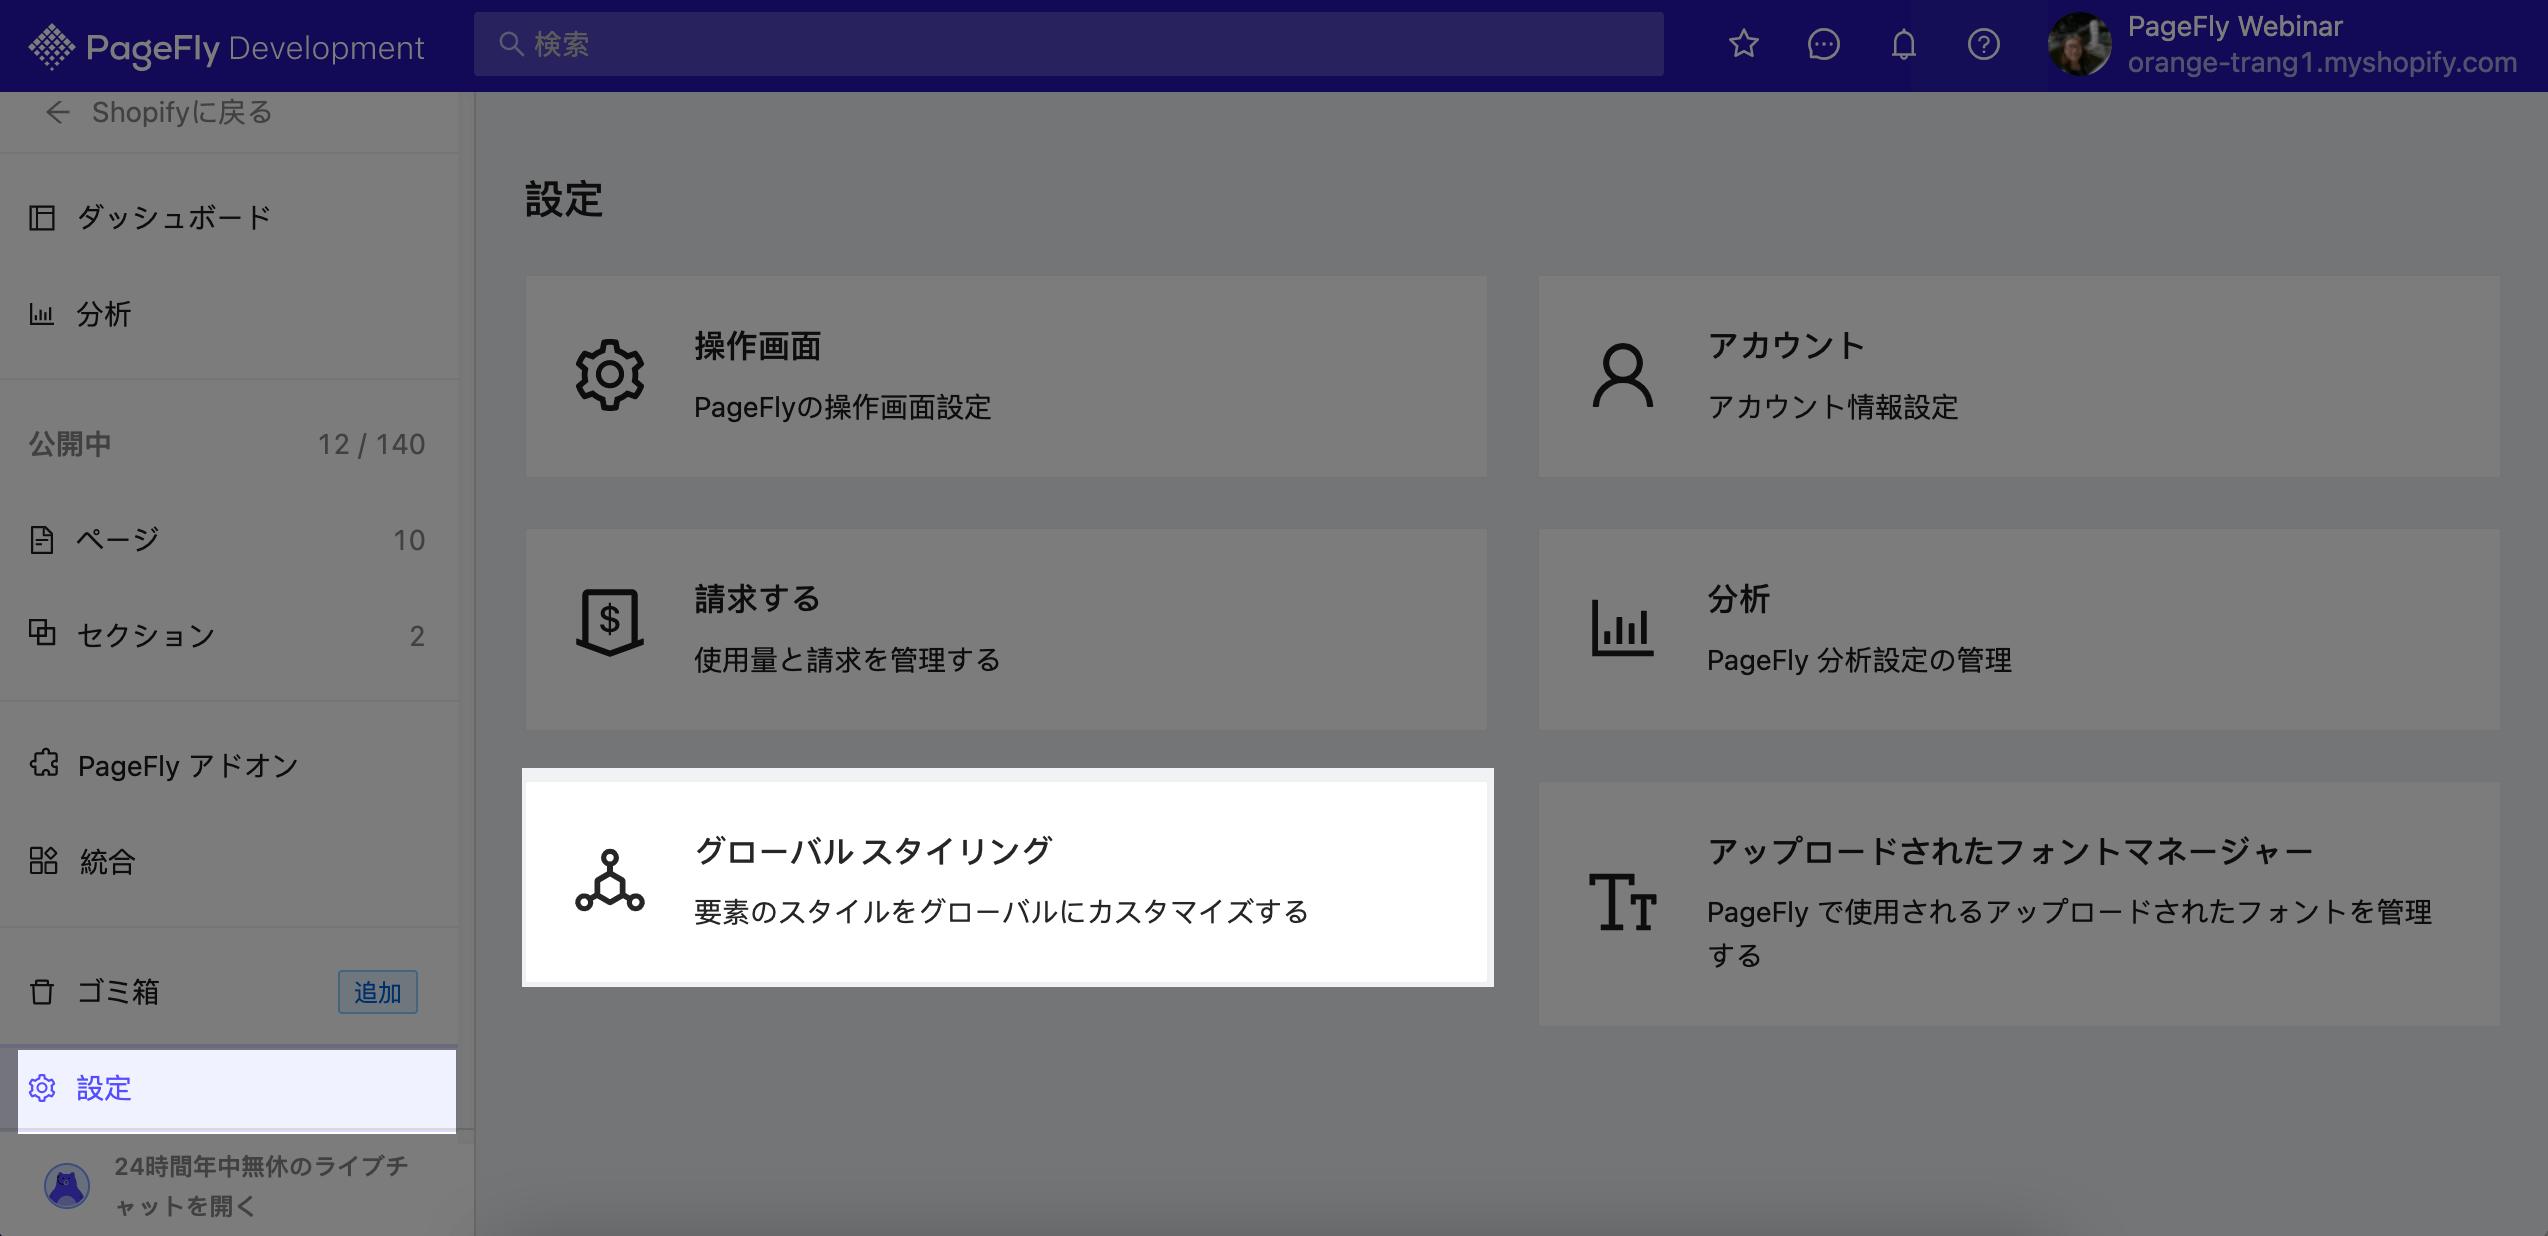
Task: Open the PageFly Webinar account avatar
Action: pyautogui.click(x=2079, y=44)
